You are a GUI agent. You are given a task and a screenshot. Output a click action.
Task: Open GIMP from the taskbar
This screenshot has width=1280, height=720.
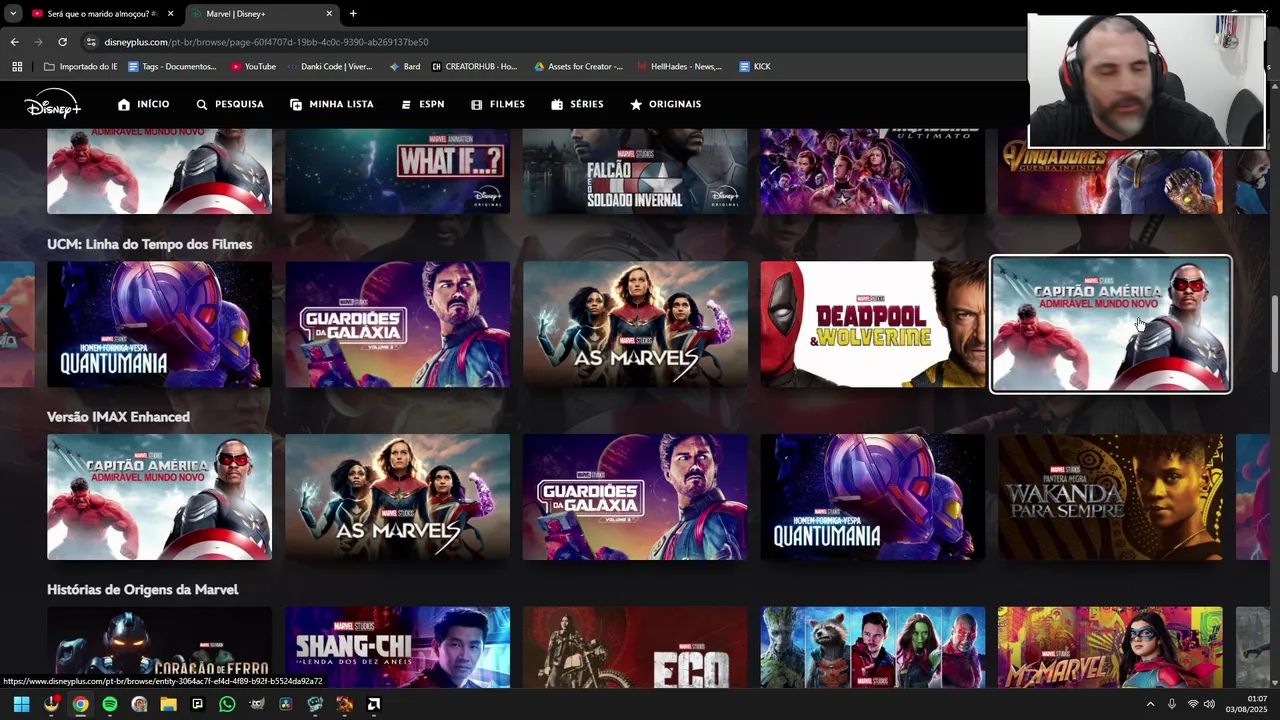click(256, 704)
